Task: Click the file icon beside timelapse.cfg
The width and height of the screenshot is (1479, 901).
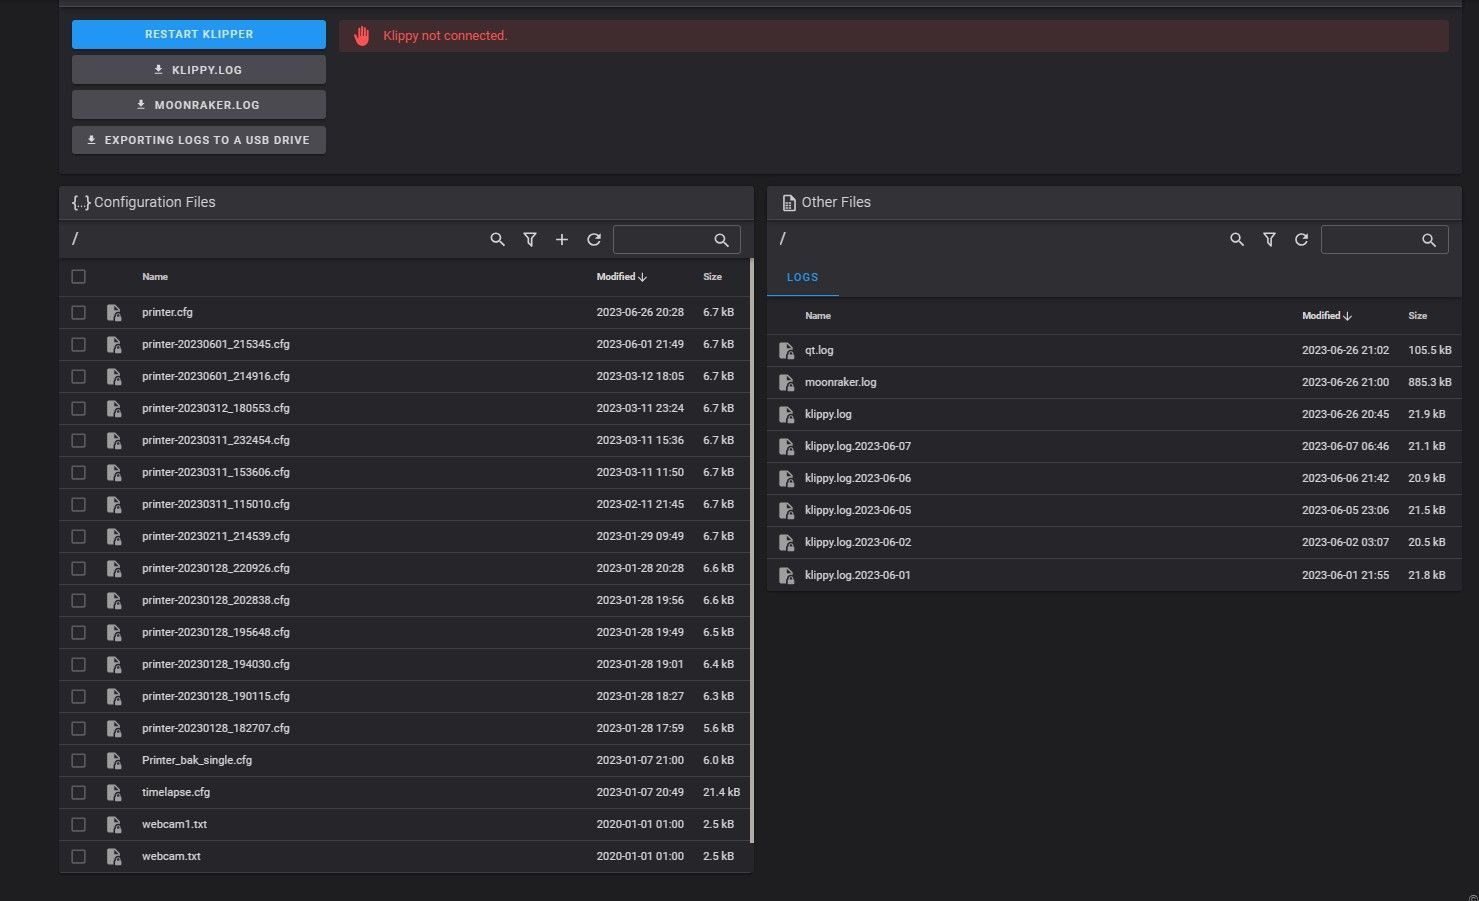Action: click(114, 793)
